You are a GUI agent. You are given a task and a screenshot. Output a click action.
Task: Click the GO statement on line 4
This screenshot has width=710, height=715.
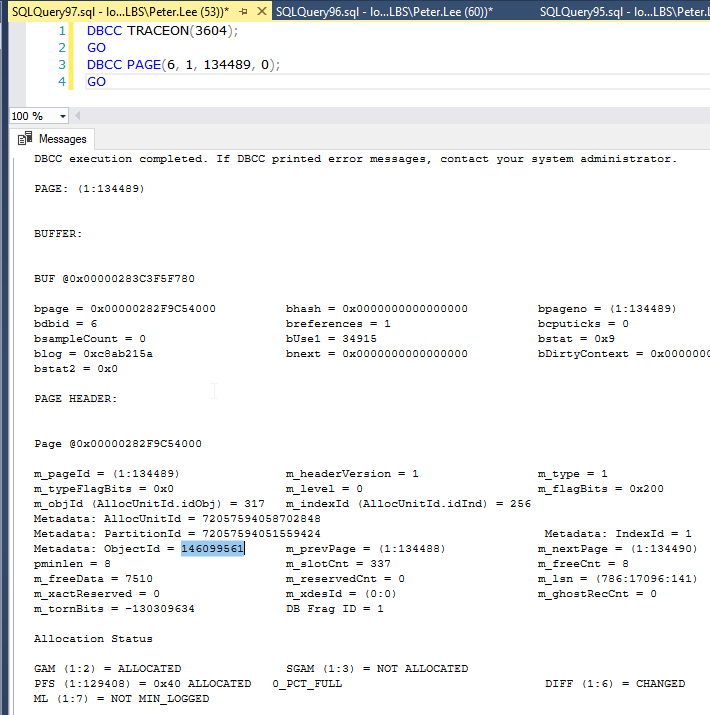96,82
